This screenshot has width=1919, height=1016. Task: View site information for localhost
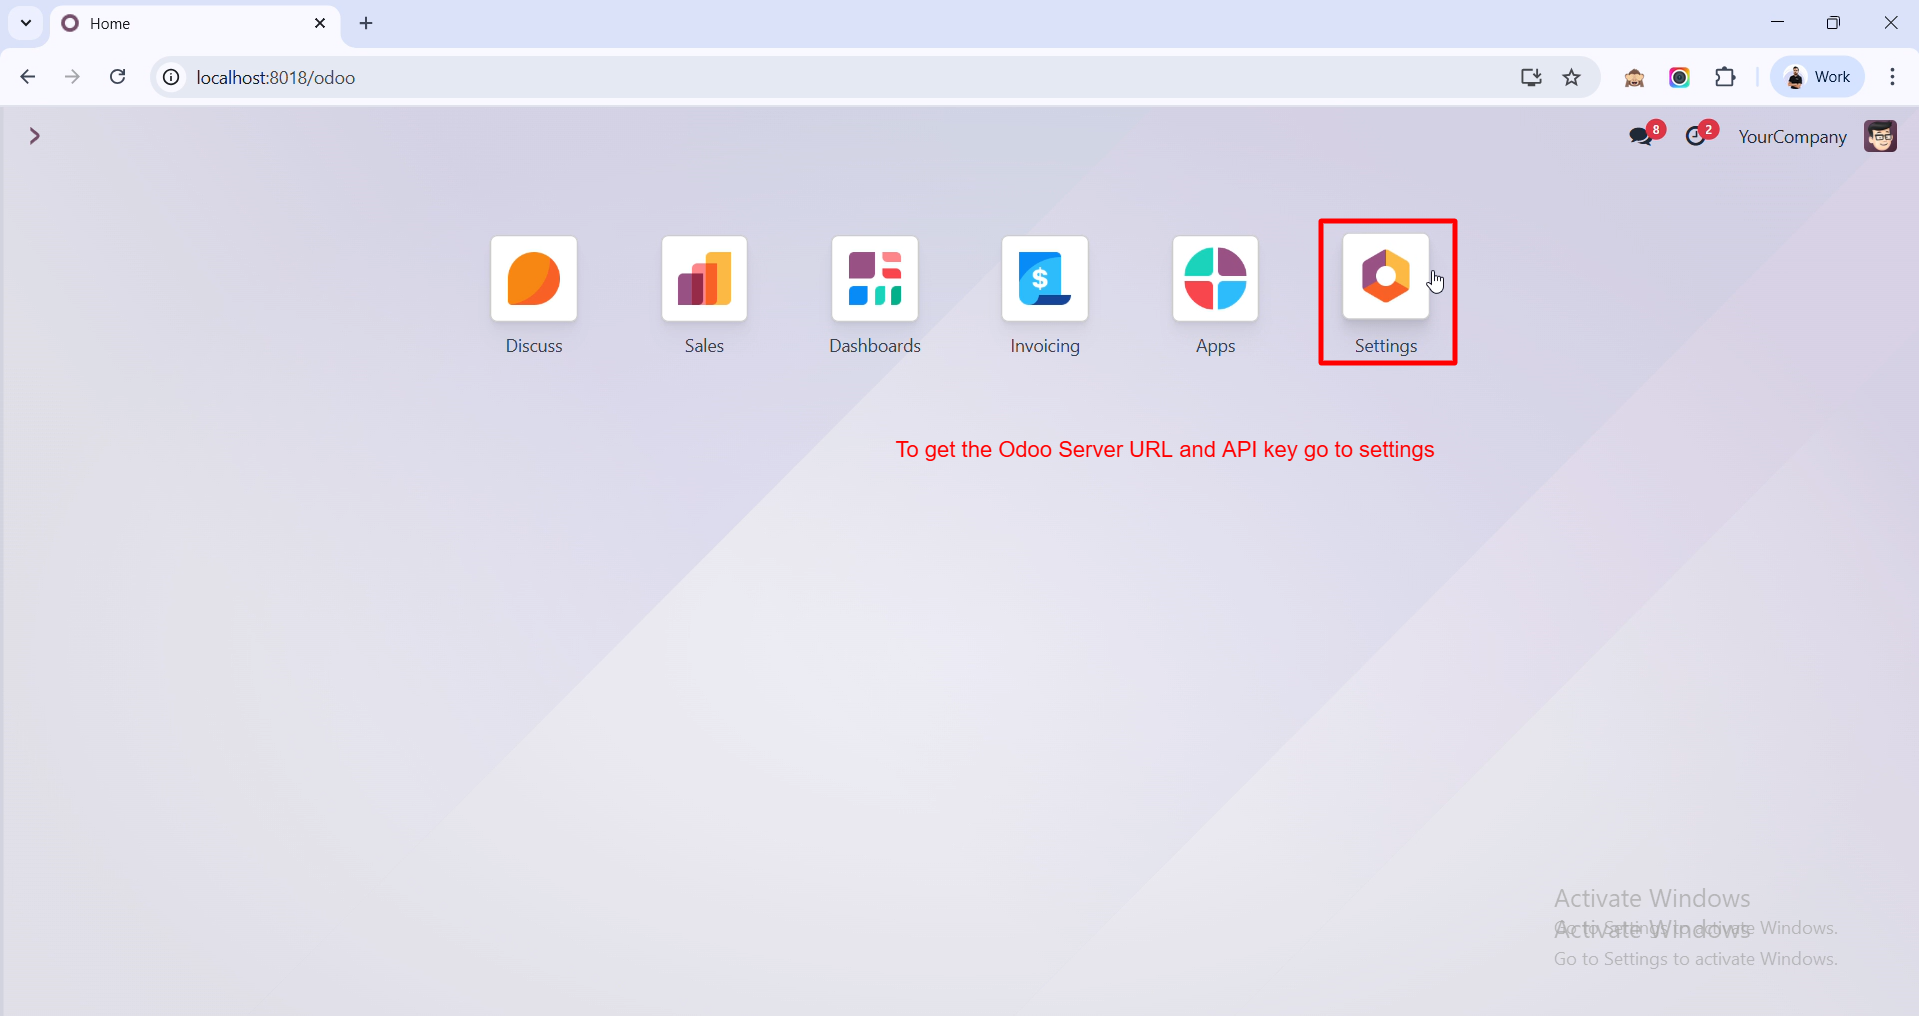[x=172, y=77]
